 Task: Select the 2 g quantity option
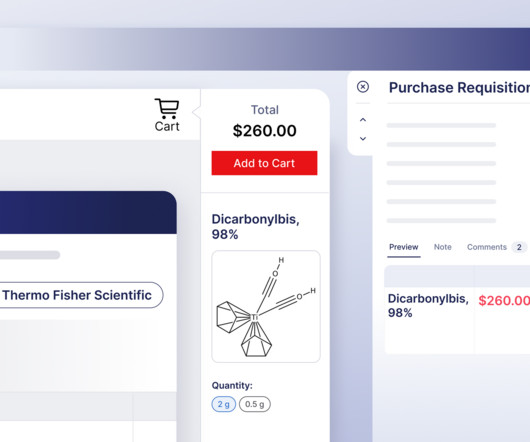coord(223,404)
